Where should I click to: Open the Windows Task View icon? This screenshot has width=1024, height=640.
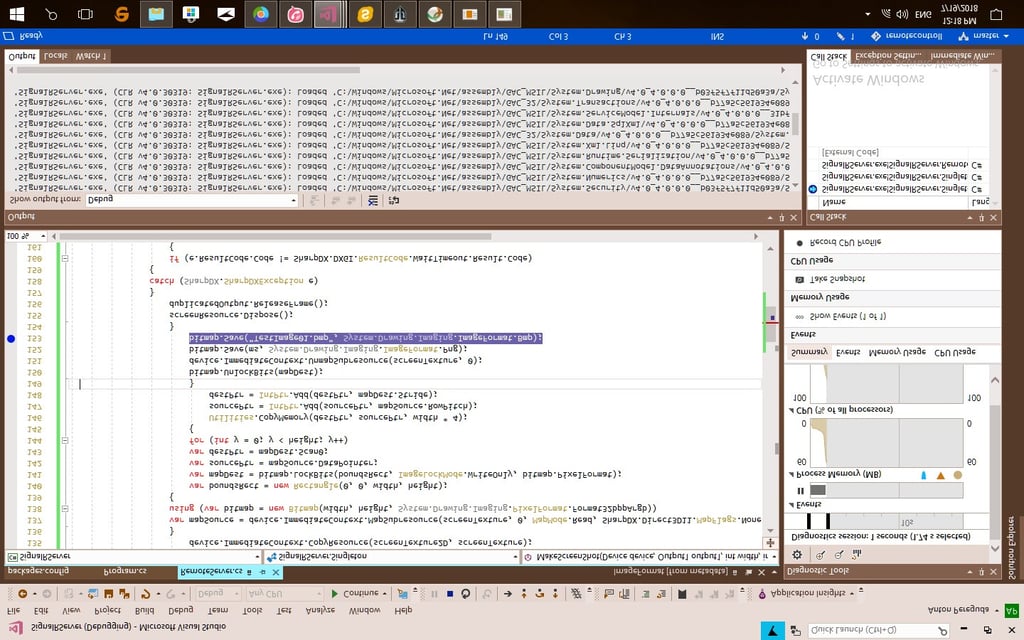pyautogui.click(x=85, y=14)
